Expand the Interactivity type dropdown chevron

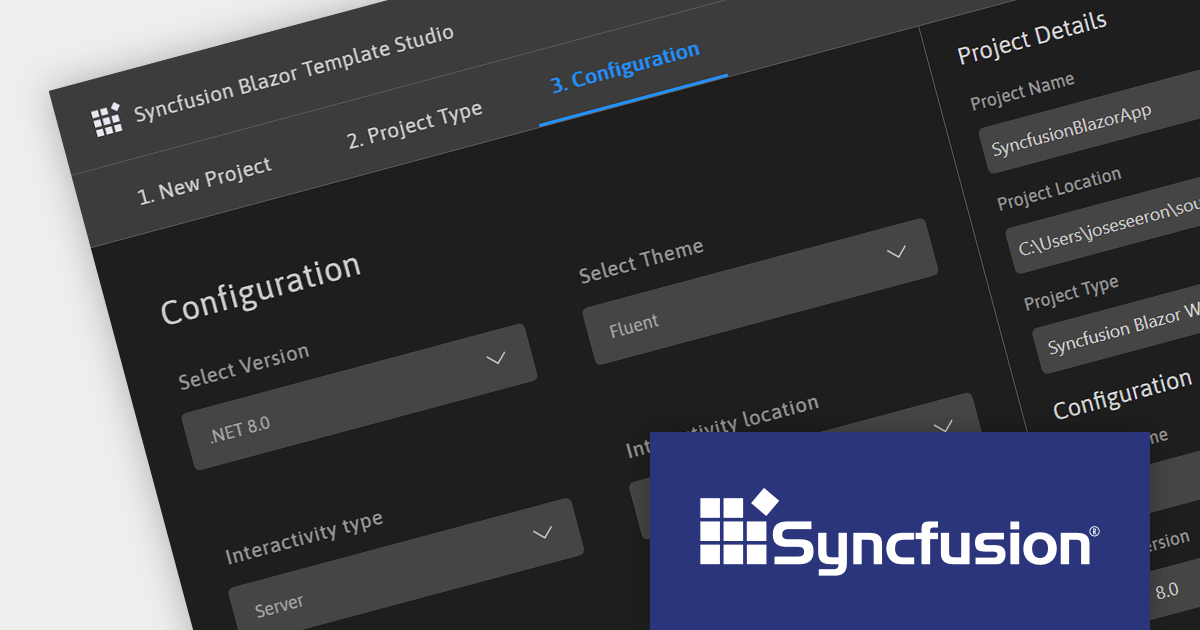[x=542, y=532]
